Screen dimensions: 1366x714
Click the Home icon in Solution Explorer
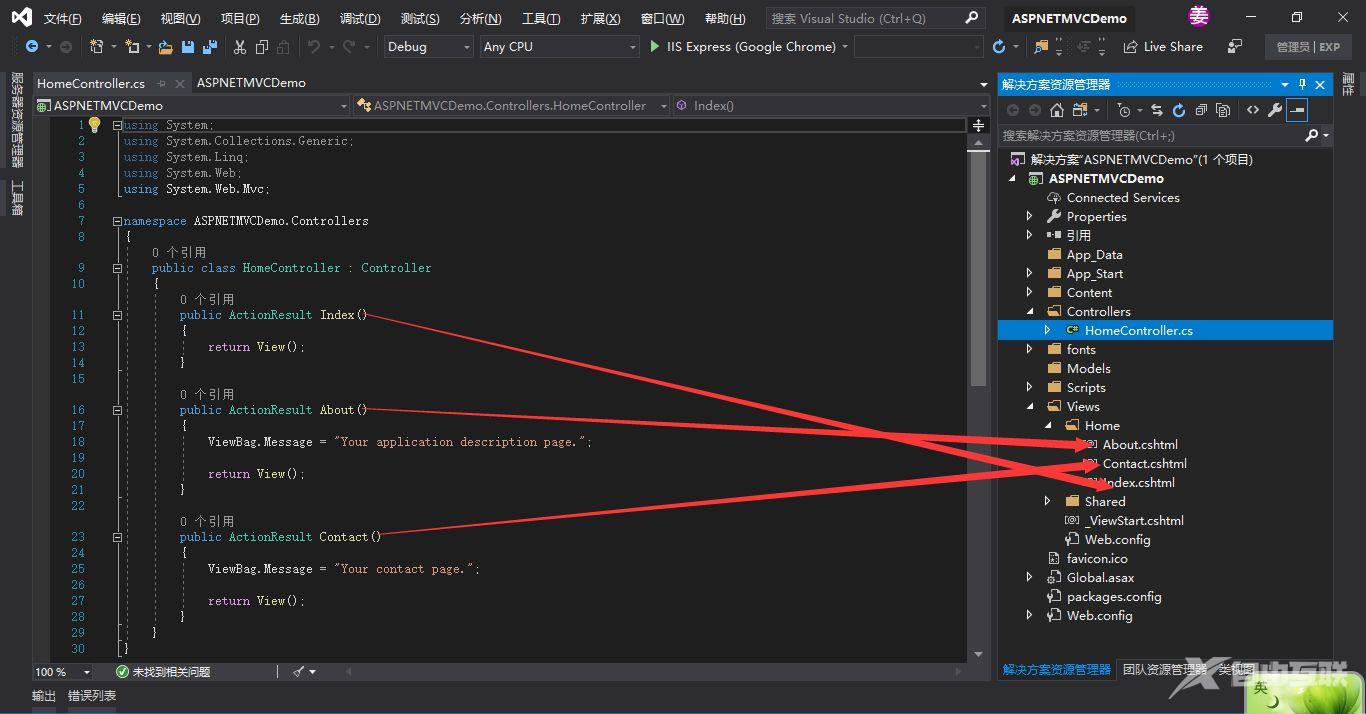tap(1056, 110)
